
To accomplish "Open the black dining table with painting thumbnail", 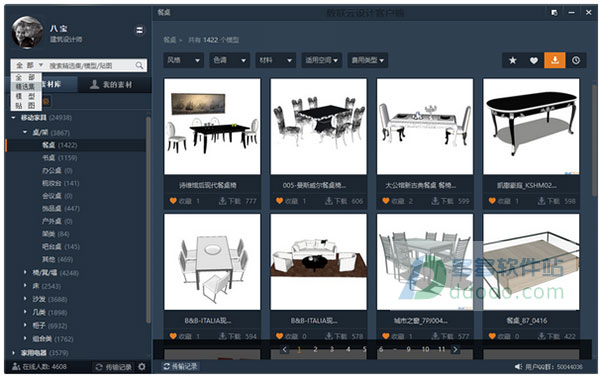I will click(x=212, y=127).
